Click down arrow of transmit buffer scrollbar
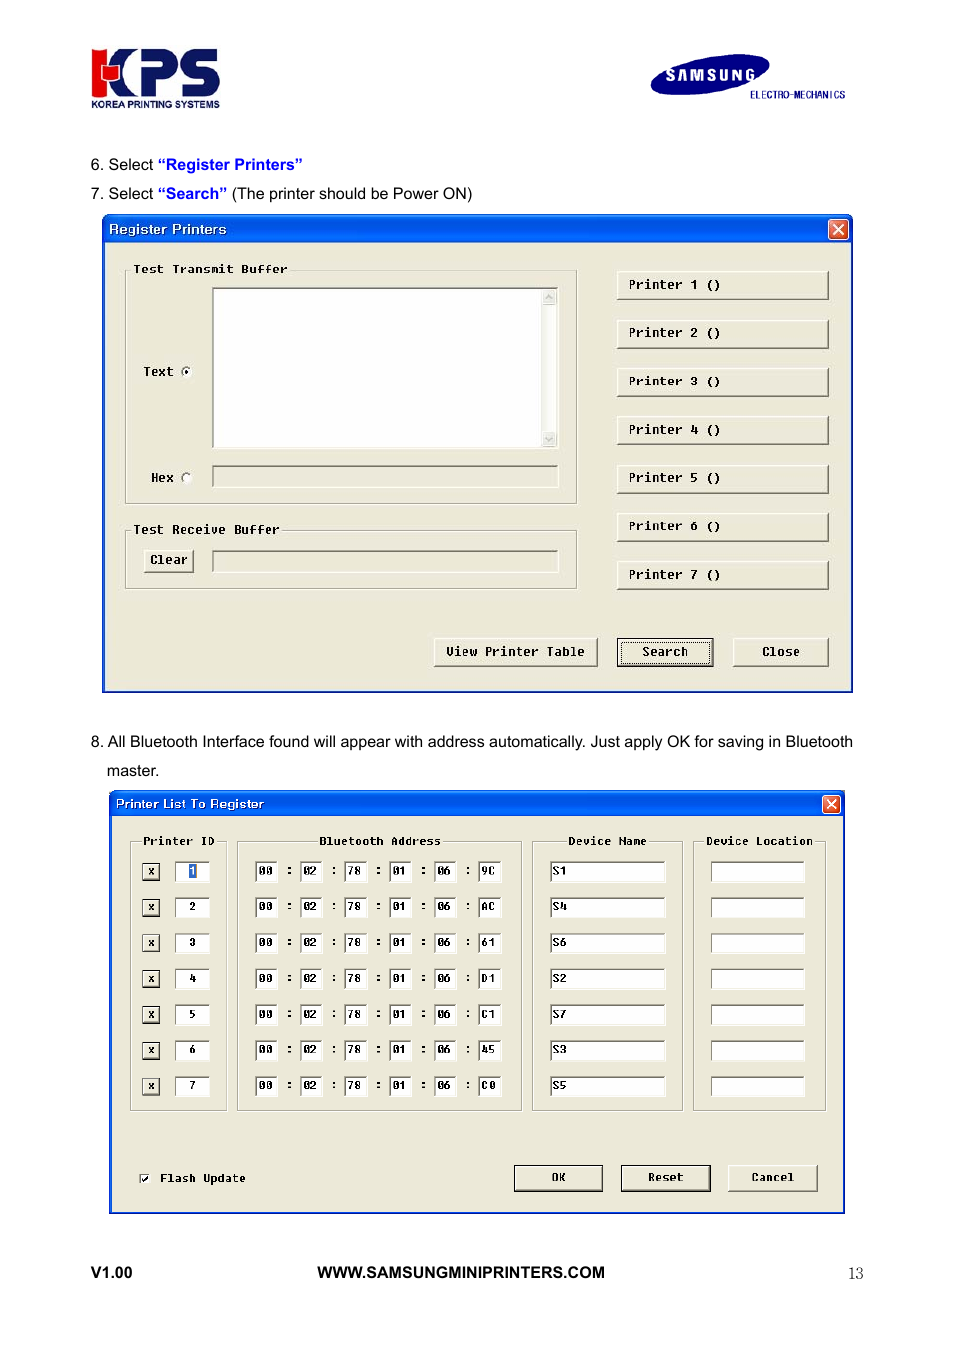The width and height of the screenshot is (954, 1351). click(x=549, y=439)
